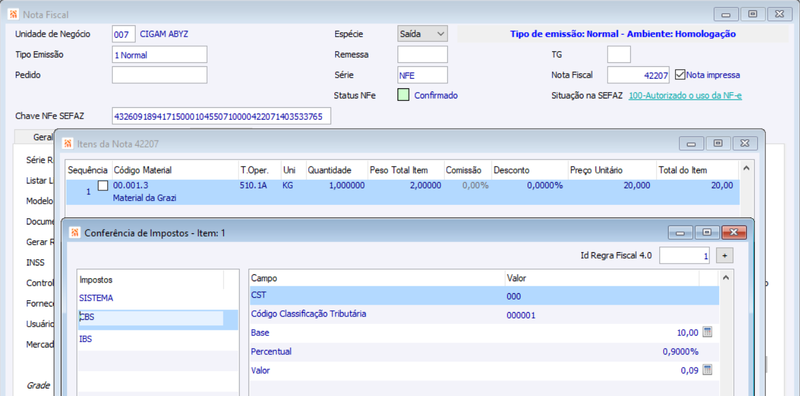Image resolution: width=800 pixels, height=396 pixels.
Task: Maximize the Itens da Nota 42207 window
Action: [718, 143]
